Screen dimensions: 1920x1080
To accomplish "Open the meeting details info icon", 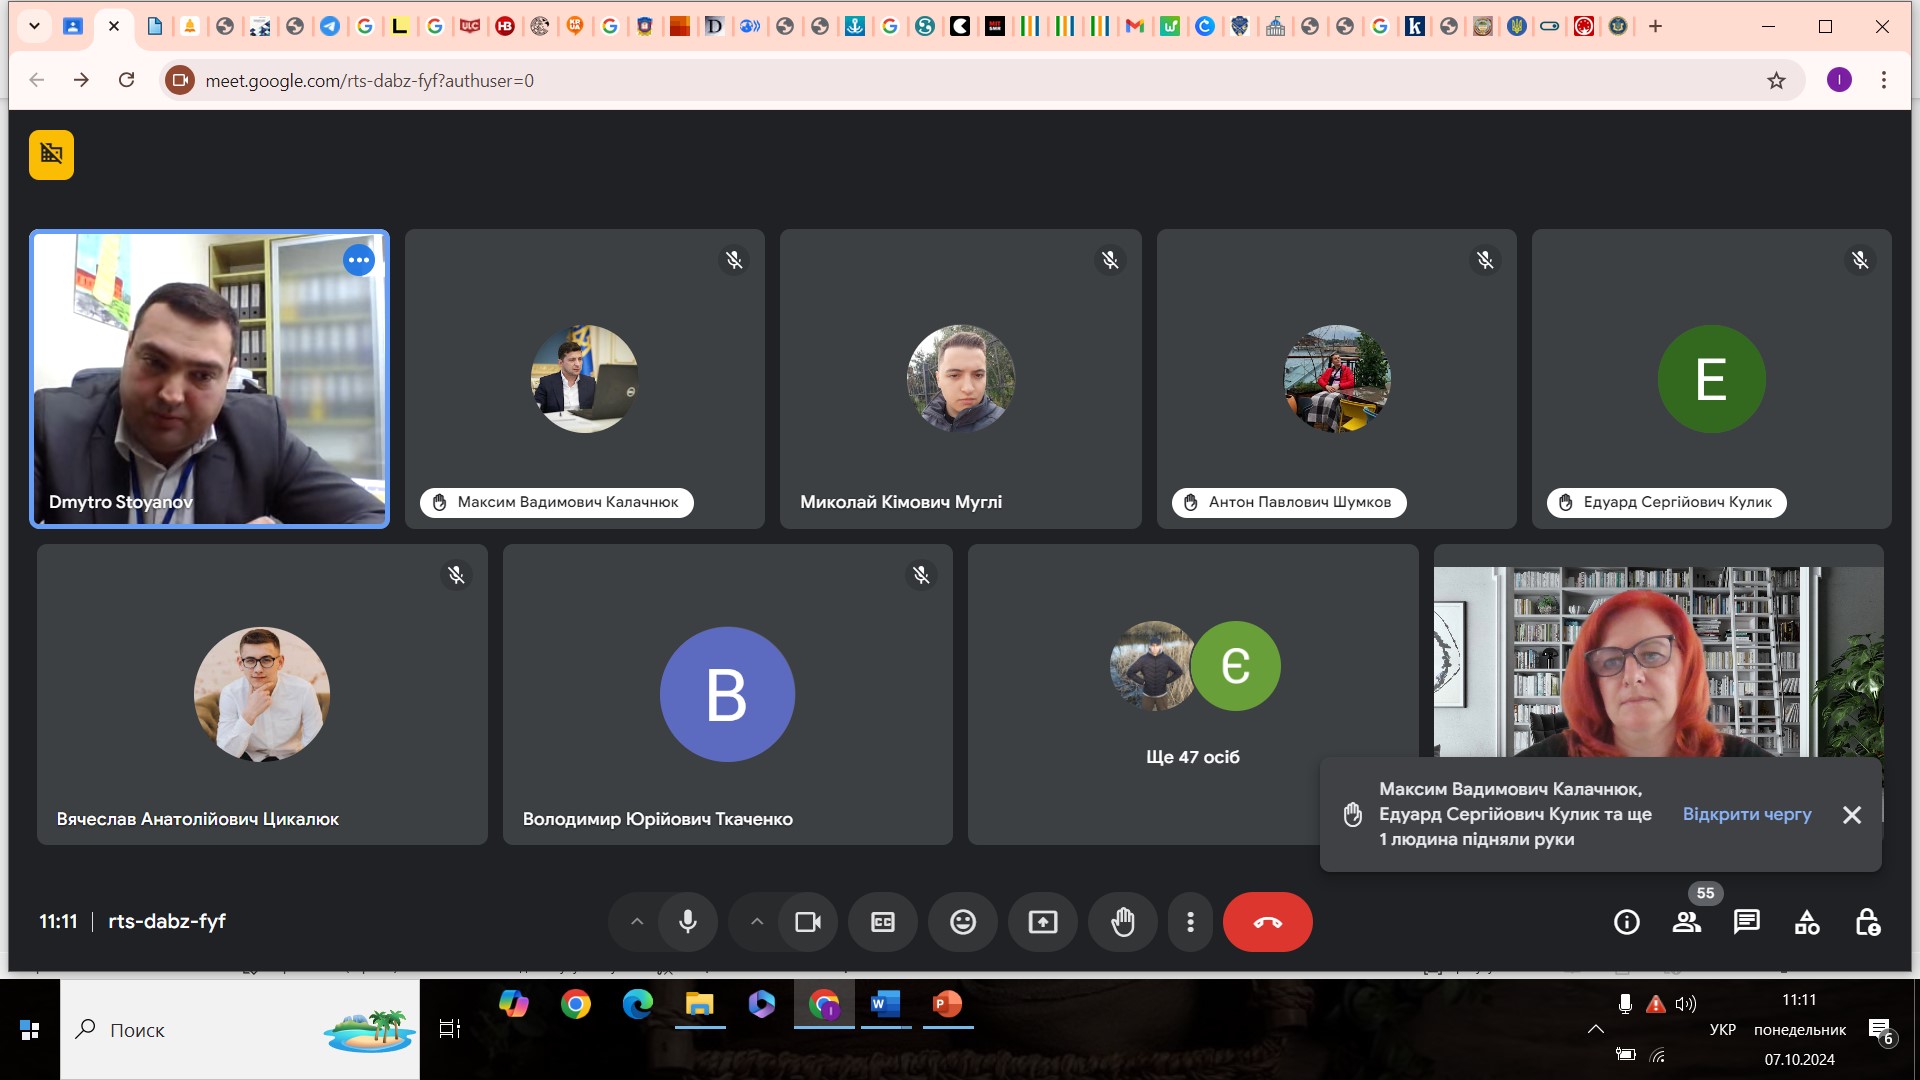I will [1627, 922].
